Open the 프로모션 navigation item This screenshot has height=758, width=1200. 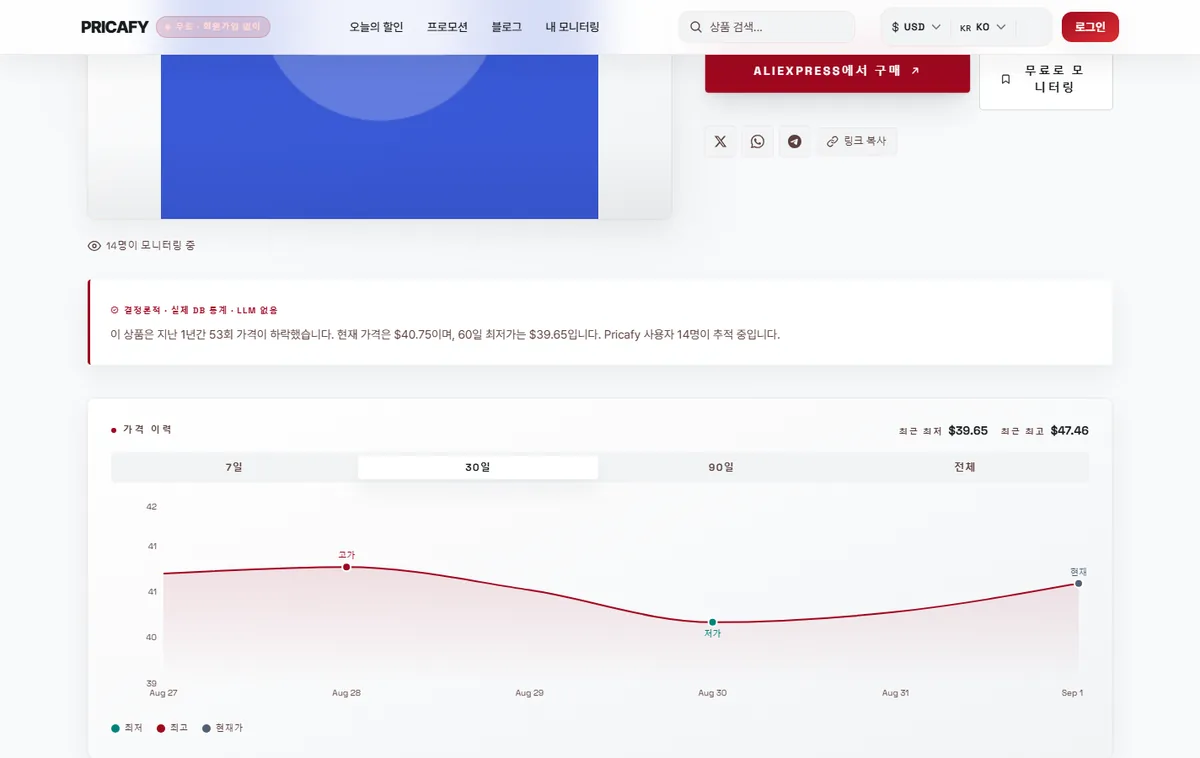447,27
